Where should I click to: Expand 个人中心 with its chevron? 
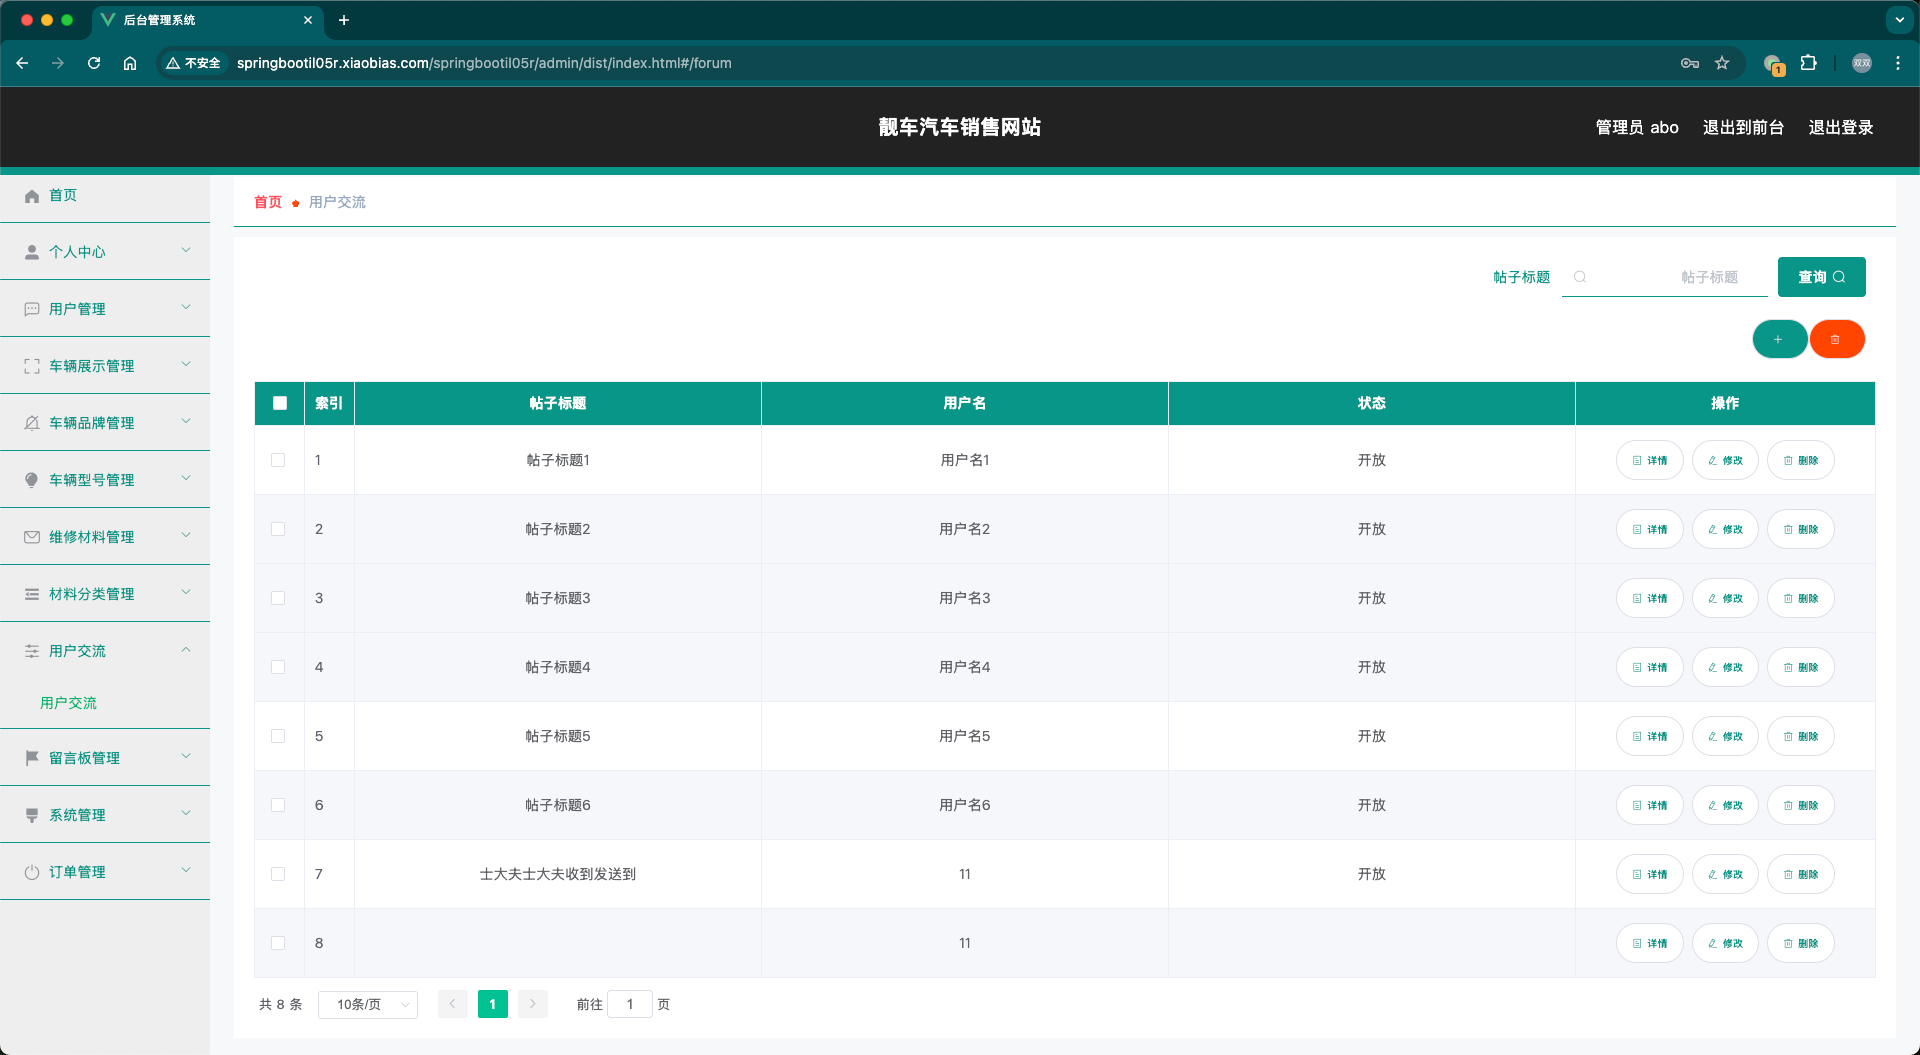(186, 250)
